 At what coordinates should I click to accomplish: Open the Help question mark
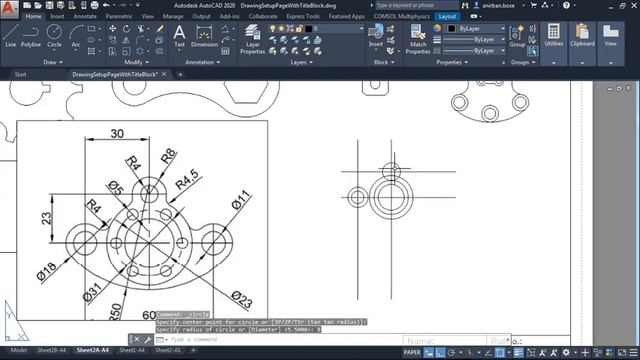click(566, 5)
